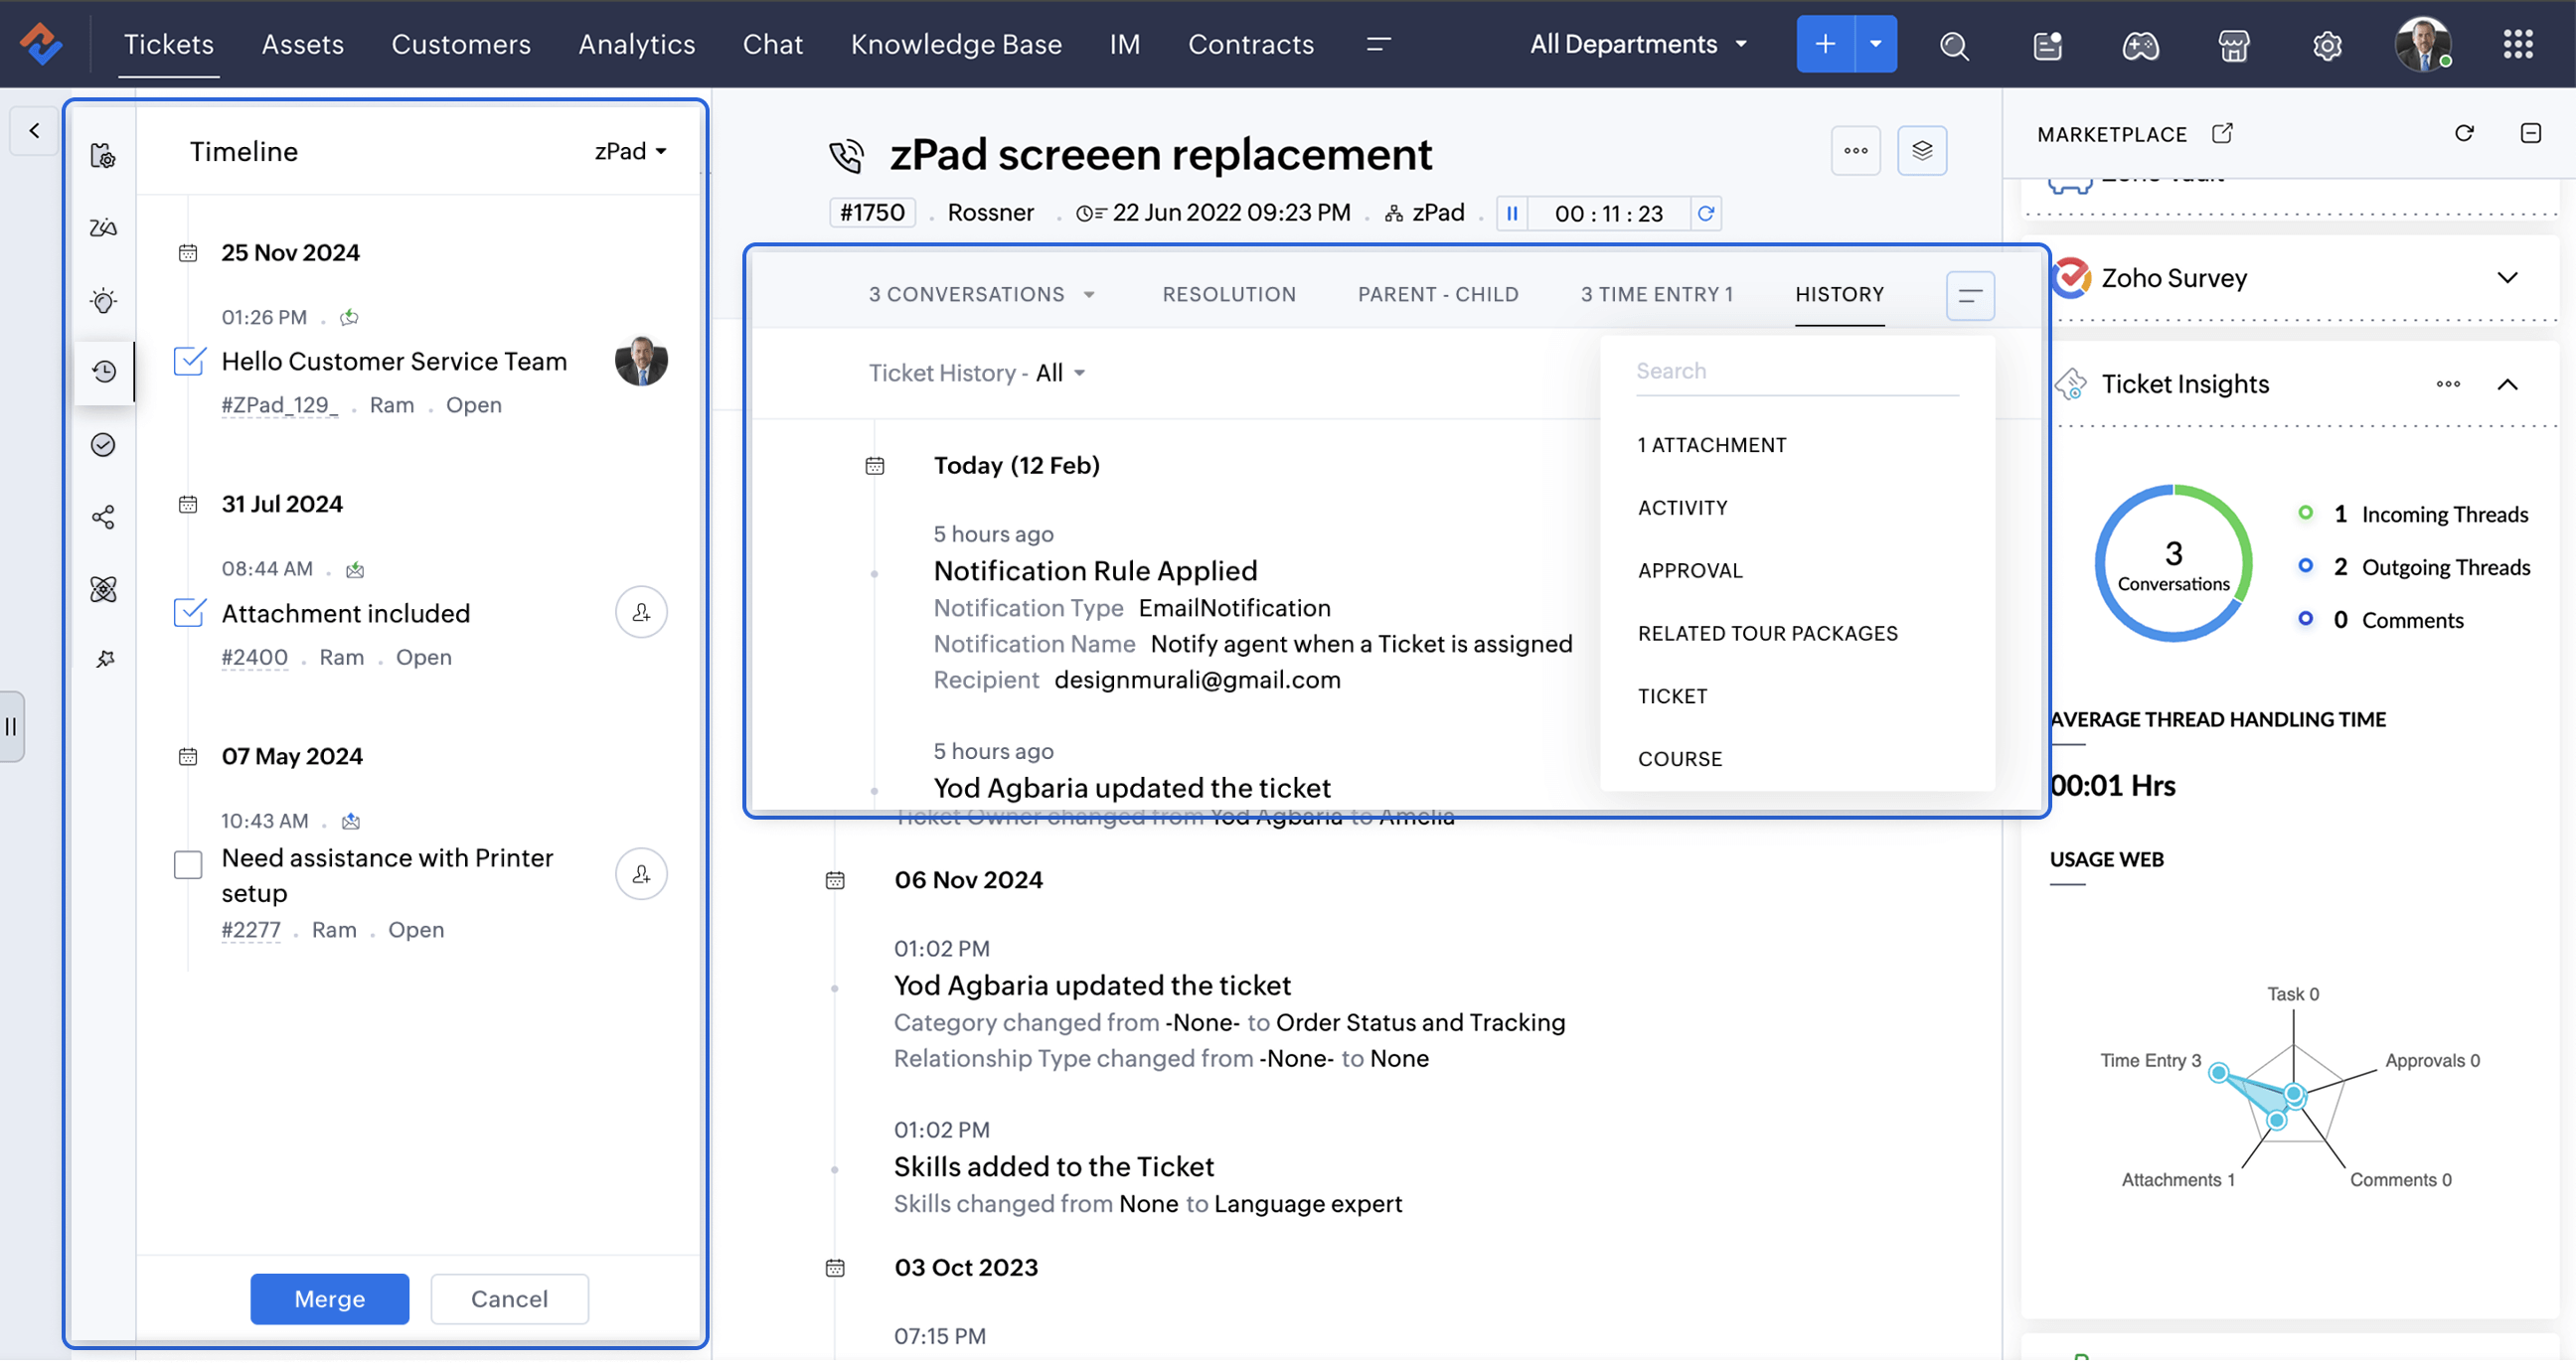Open the history clock icon in left sidebar
This screenshot has width=2576, height=1369.
coord(104,372)
